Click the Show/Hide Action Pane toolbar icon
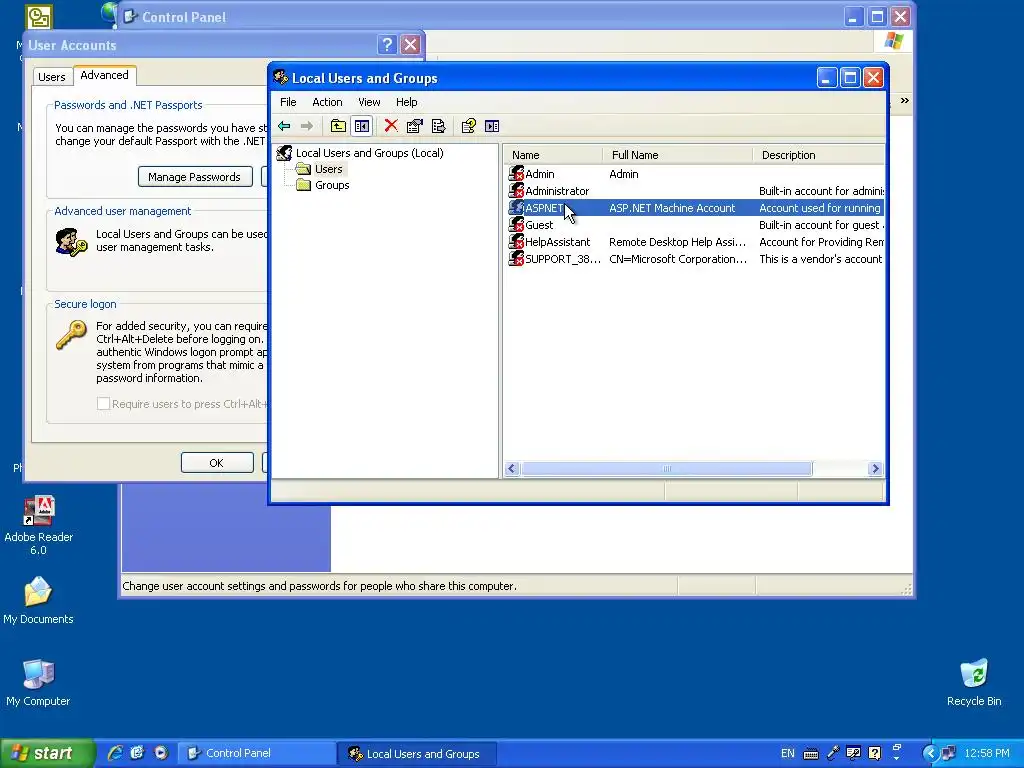1024x768 pixels. pos(492,126)
